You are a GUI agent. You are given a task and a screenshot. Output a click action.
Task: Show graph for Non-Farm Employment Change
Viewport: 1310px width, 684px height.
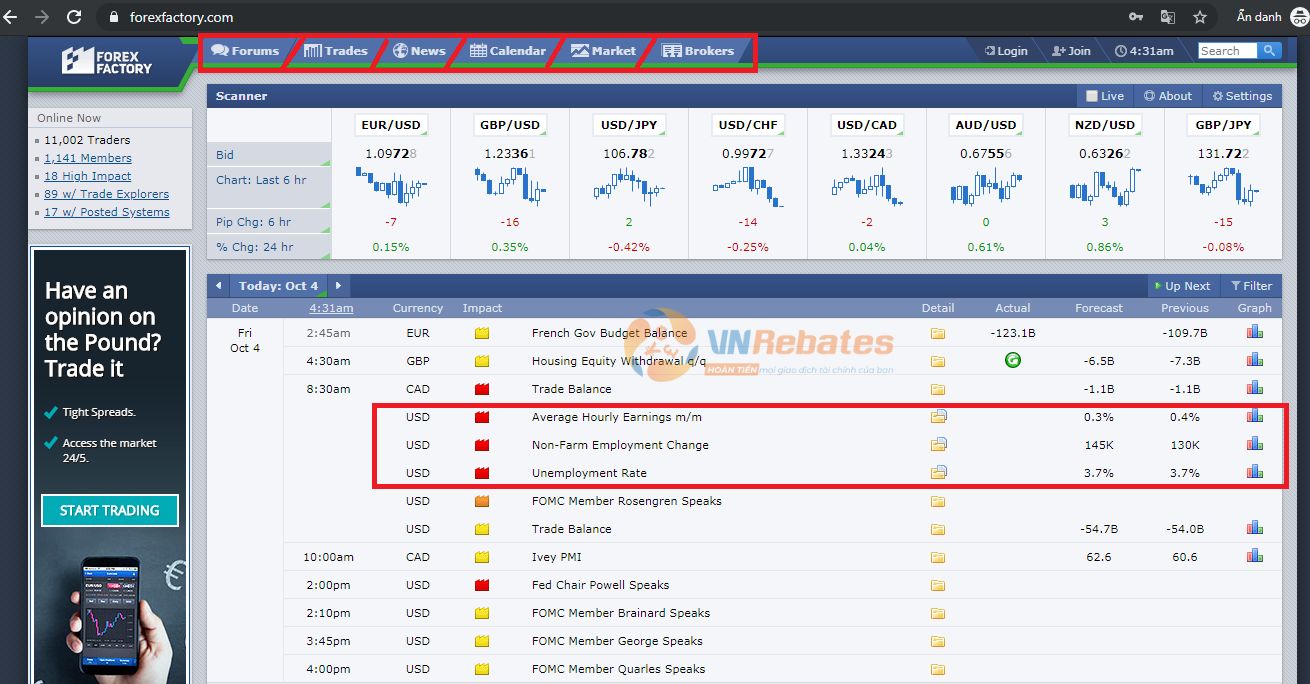pos(1254,444)
